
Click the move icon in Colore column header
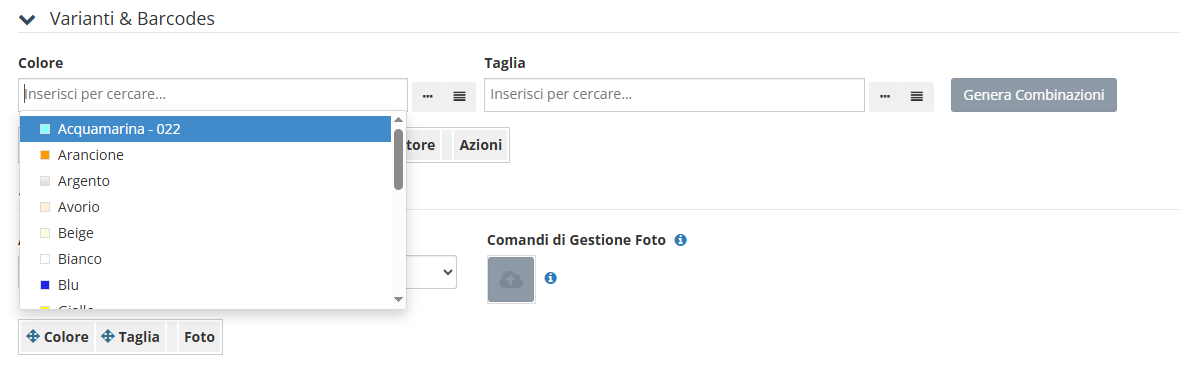(x=32, y=337)
